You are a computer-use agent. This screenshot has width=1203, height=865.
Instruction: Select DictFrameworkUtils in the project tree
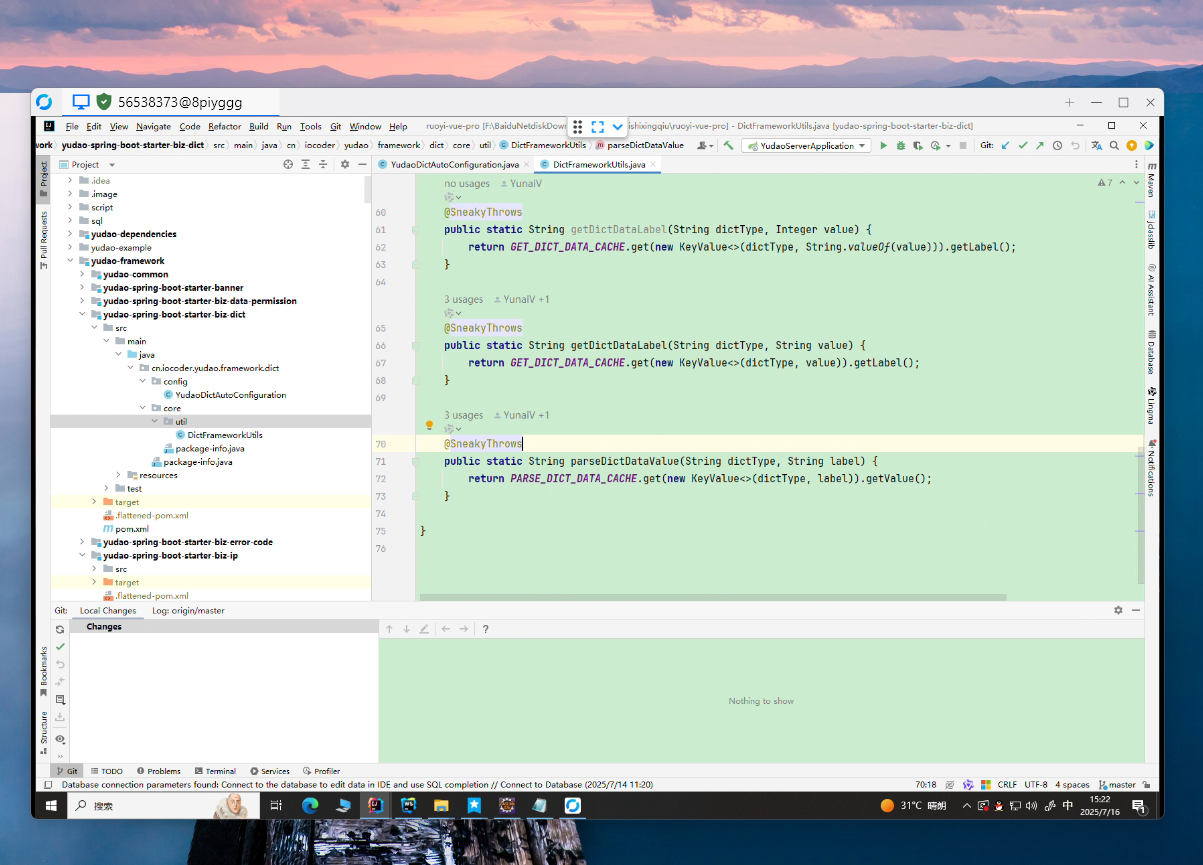225,435
